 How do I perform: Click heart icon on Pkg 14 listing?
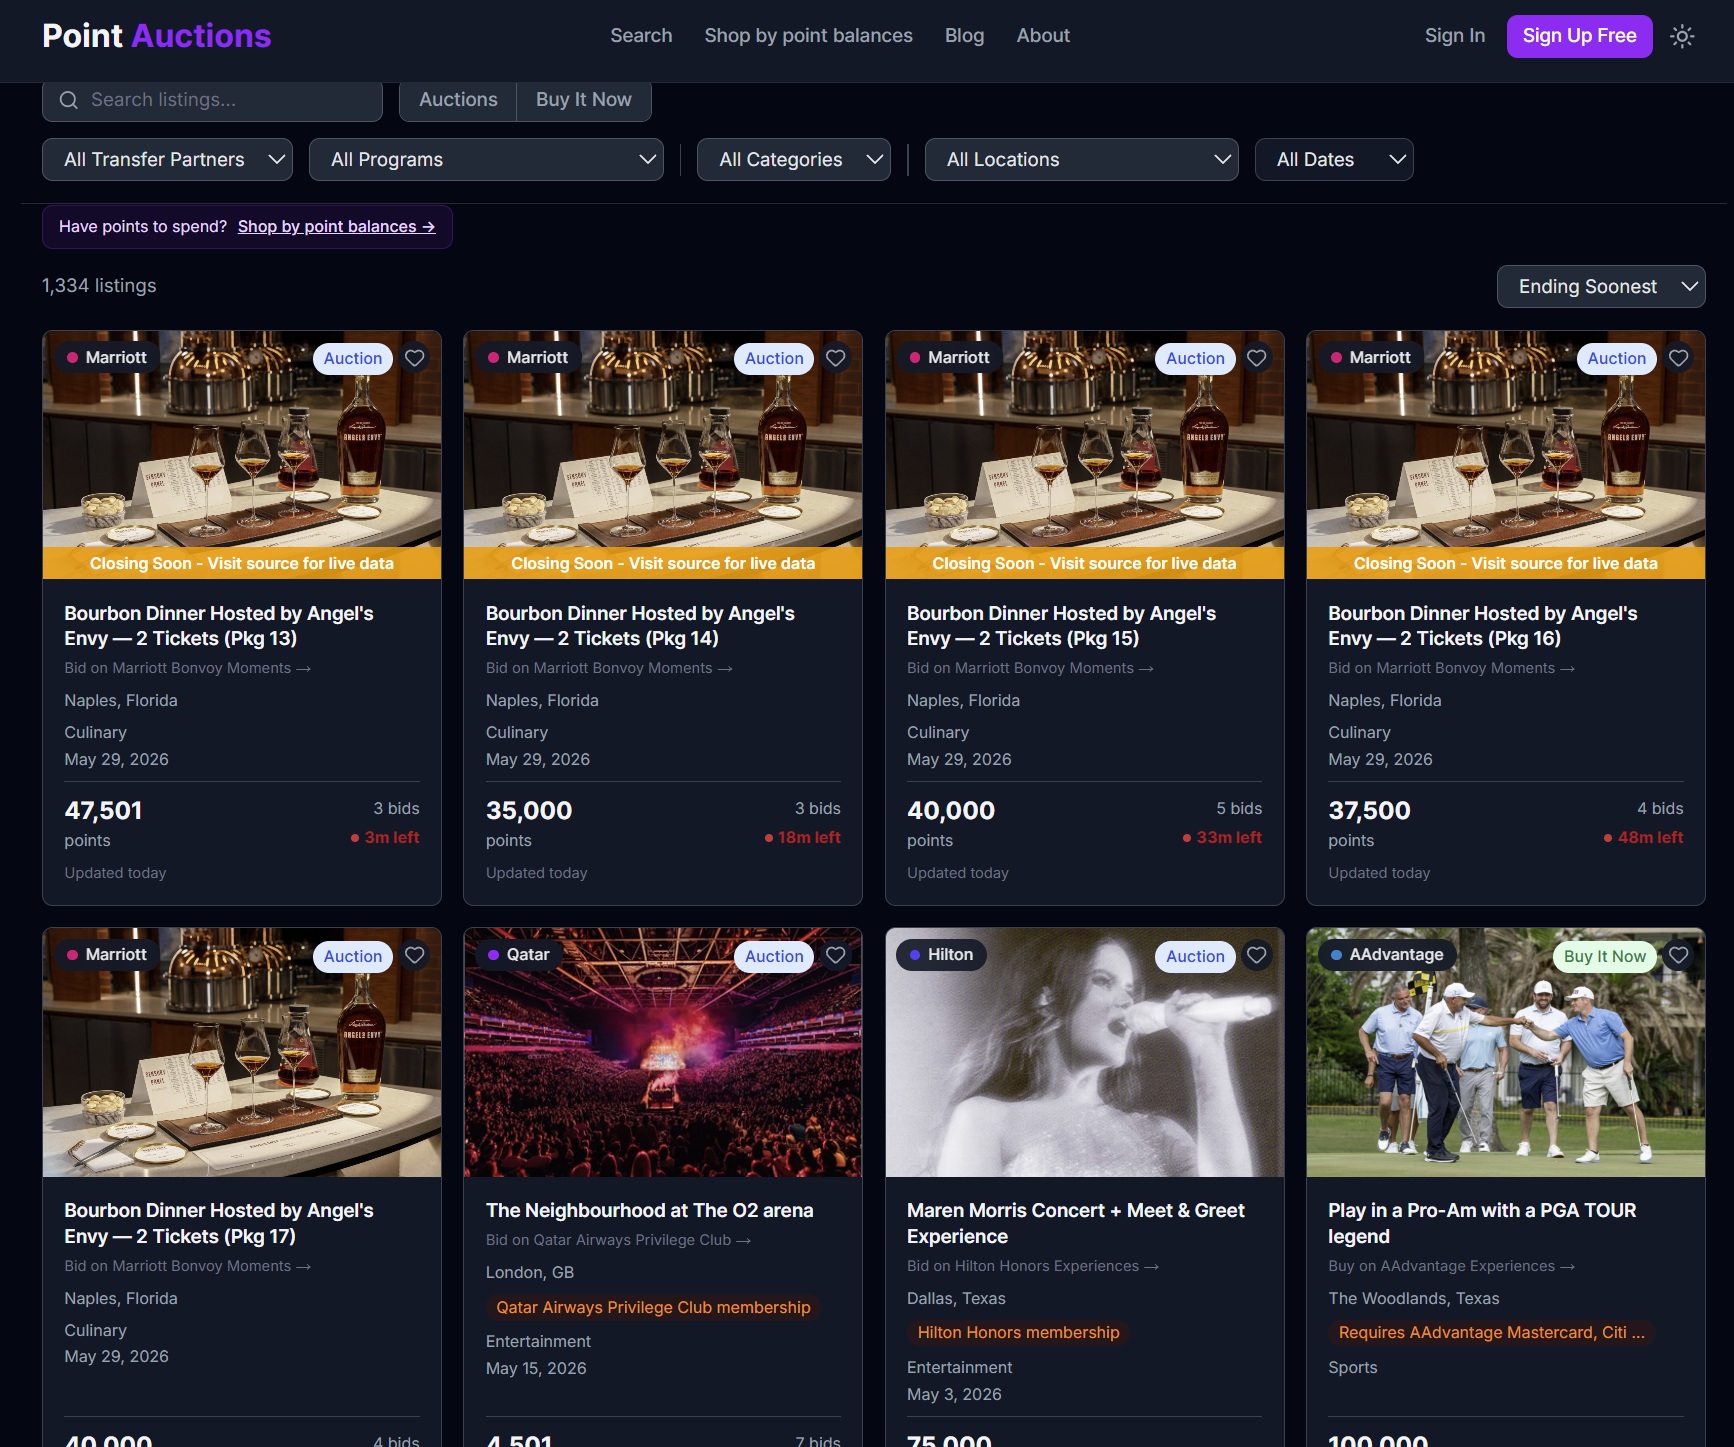pos(836,358)
